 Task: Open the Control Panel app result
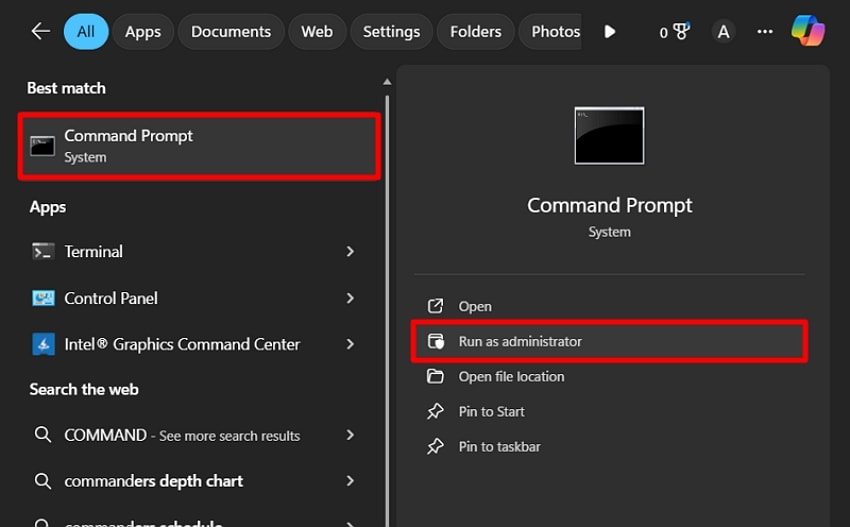194,298
